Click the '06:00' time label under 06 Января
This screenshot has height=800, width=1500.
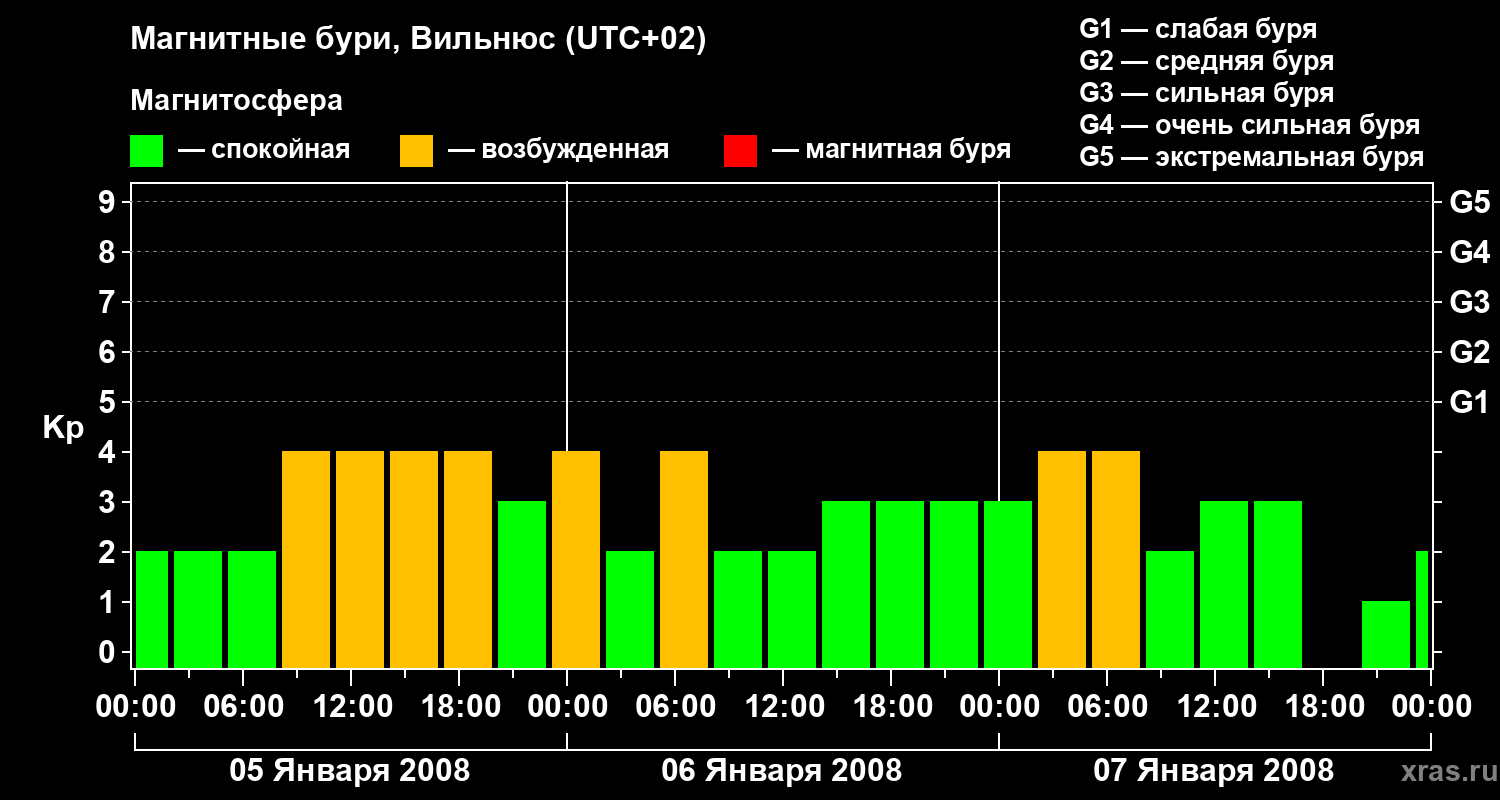tap(675, 707)
